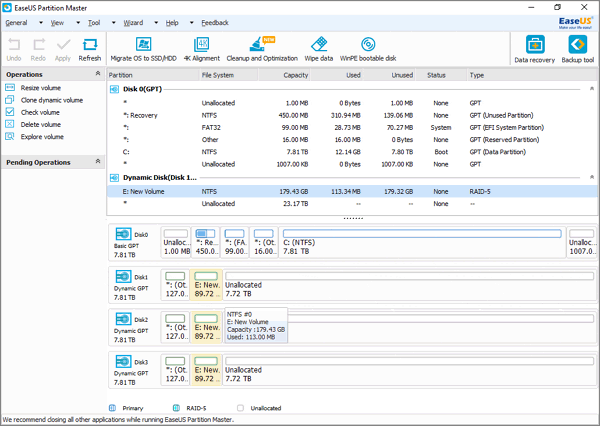Open the Feedback menu
Image resolution: width=600 pixels, height=426 pixels.
point(215,23)
